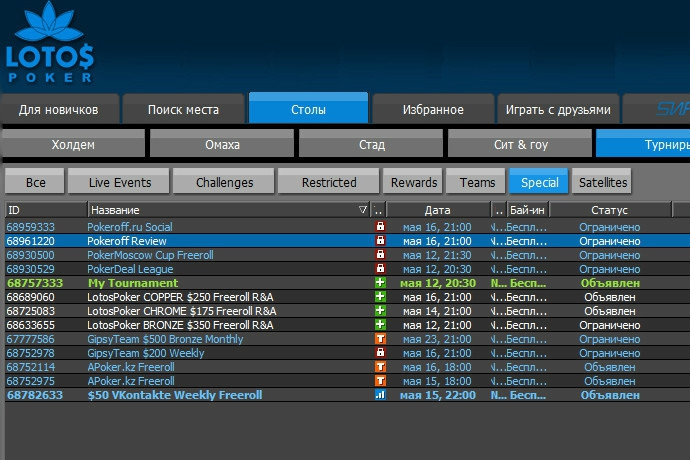Image resolution: width=690 pixels, height=460 pixels.
Task: Select PokerDeal League tournament name
Action: coord(130,269)
